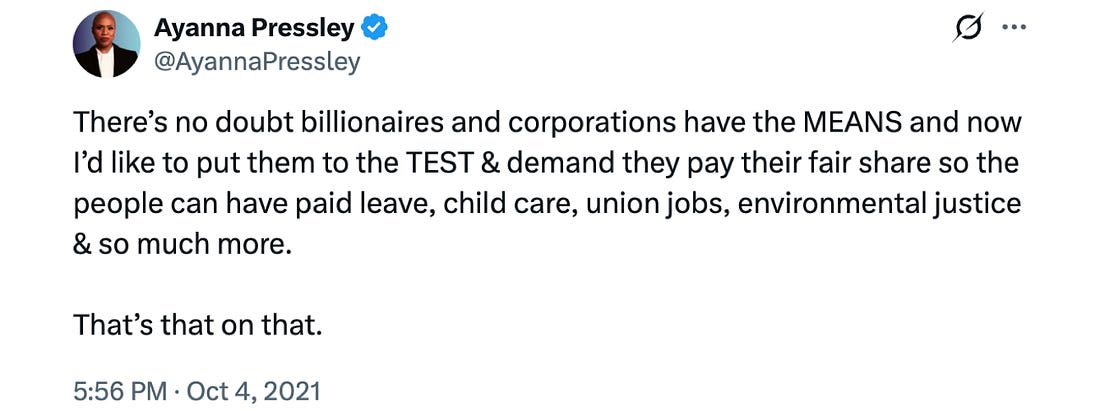The image size is (1100, 411).
Task: Click the Grok slashed-circle icon
Action: pyautogui.click(x=969, y=29)
